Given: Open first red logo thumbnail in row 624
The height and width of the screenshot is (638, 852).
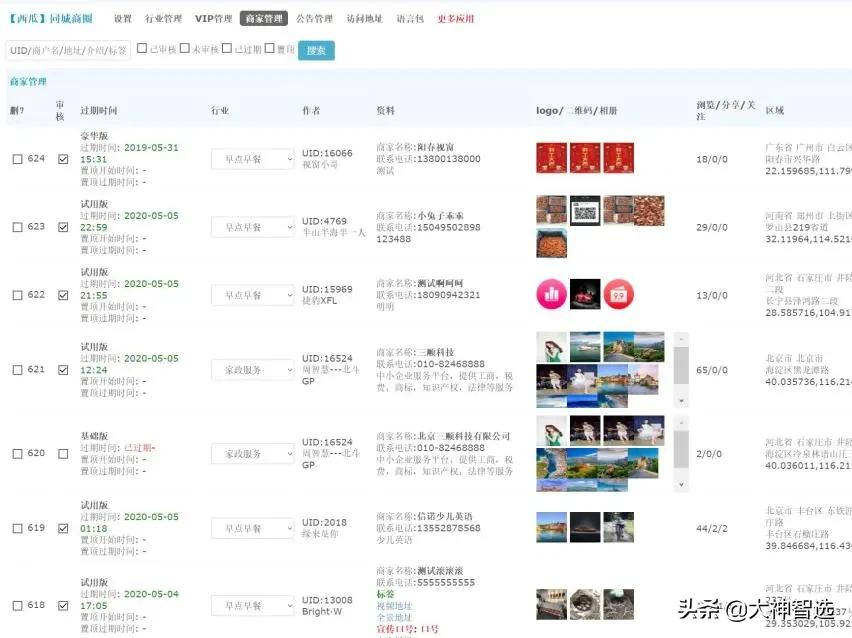Looking at the screenshot, I should click(551, 158).
